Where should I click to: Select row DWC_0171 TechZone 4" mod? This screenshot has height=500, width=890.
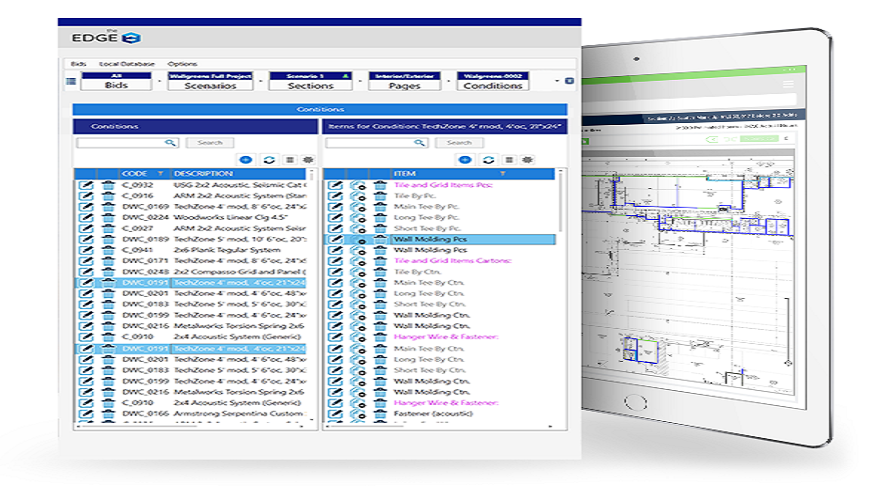click(x=191, y=261)
